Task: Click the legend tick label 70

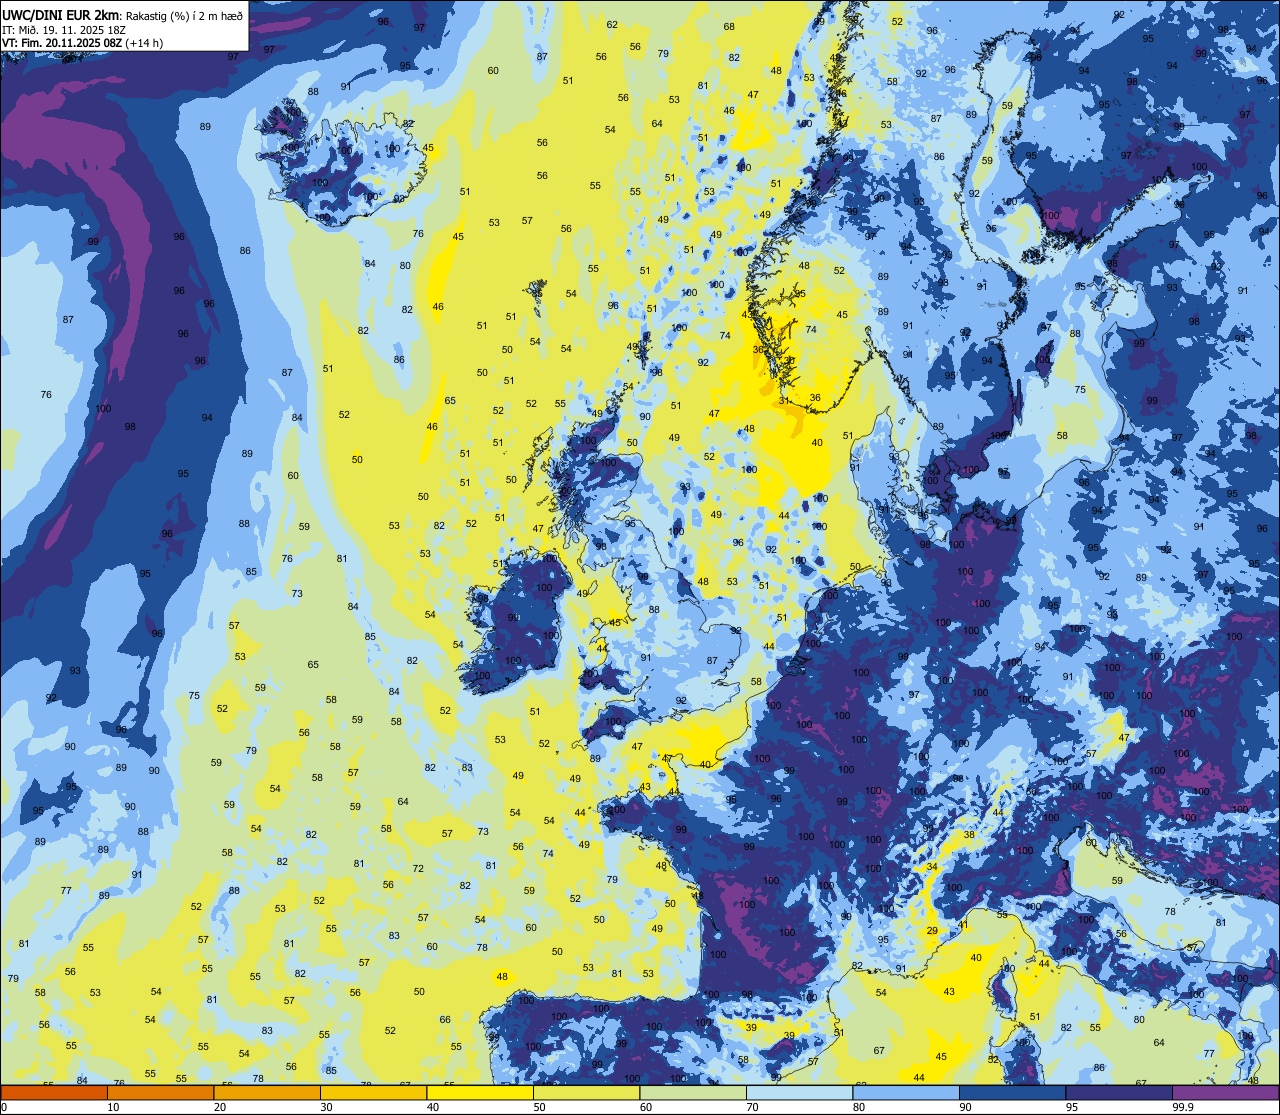Action: click(x=752, y=1107)
